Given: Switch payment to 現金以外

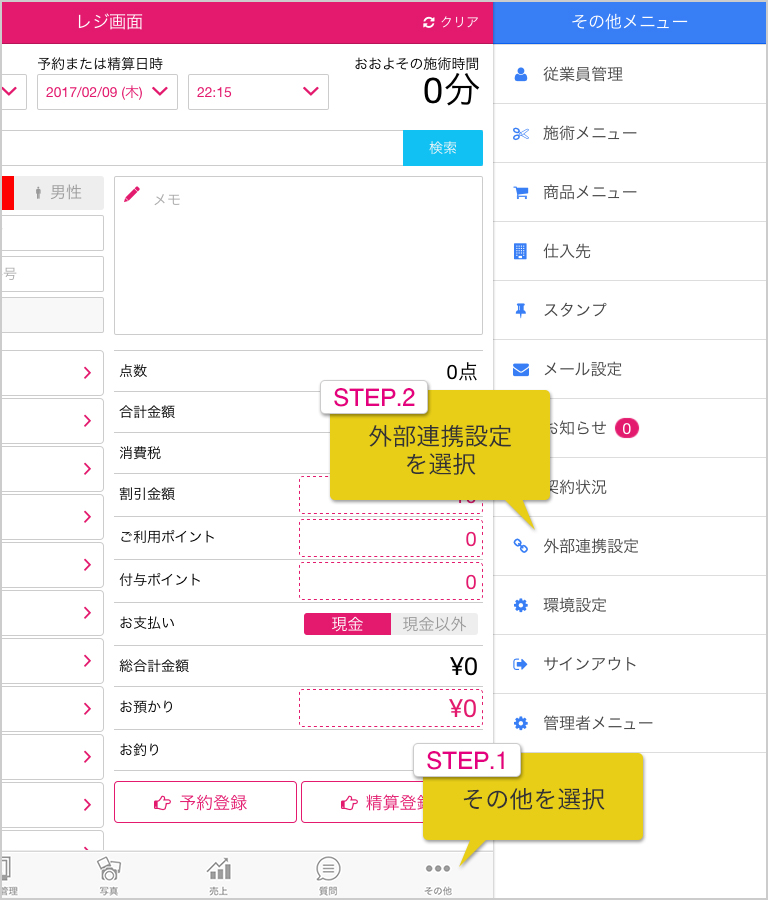Looking at the screenshot, I should point(434,624).
